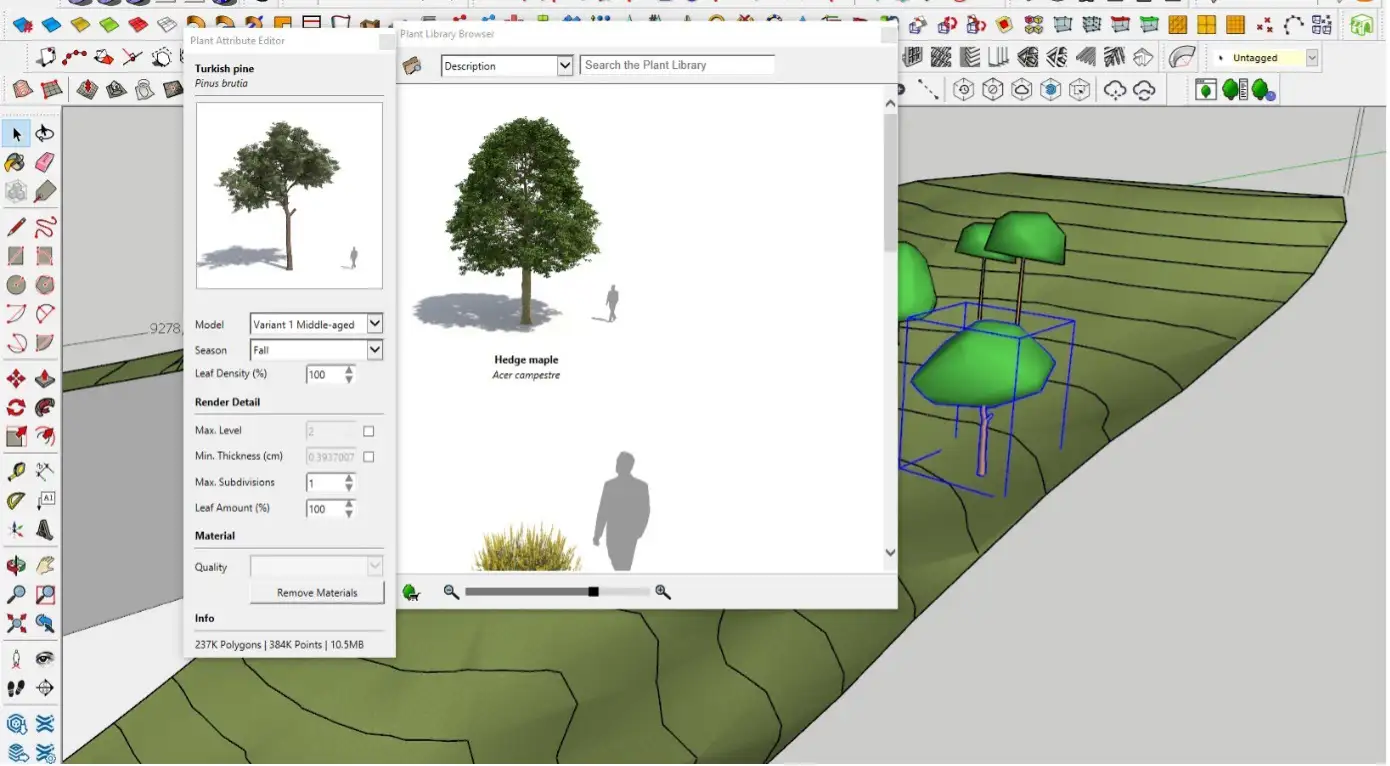The width and height of the screenshot is (1390, 766).
Task: Select the Paint Bucket tool
Action: [x=15, y=161]
